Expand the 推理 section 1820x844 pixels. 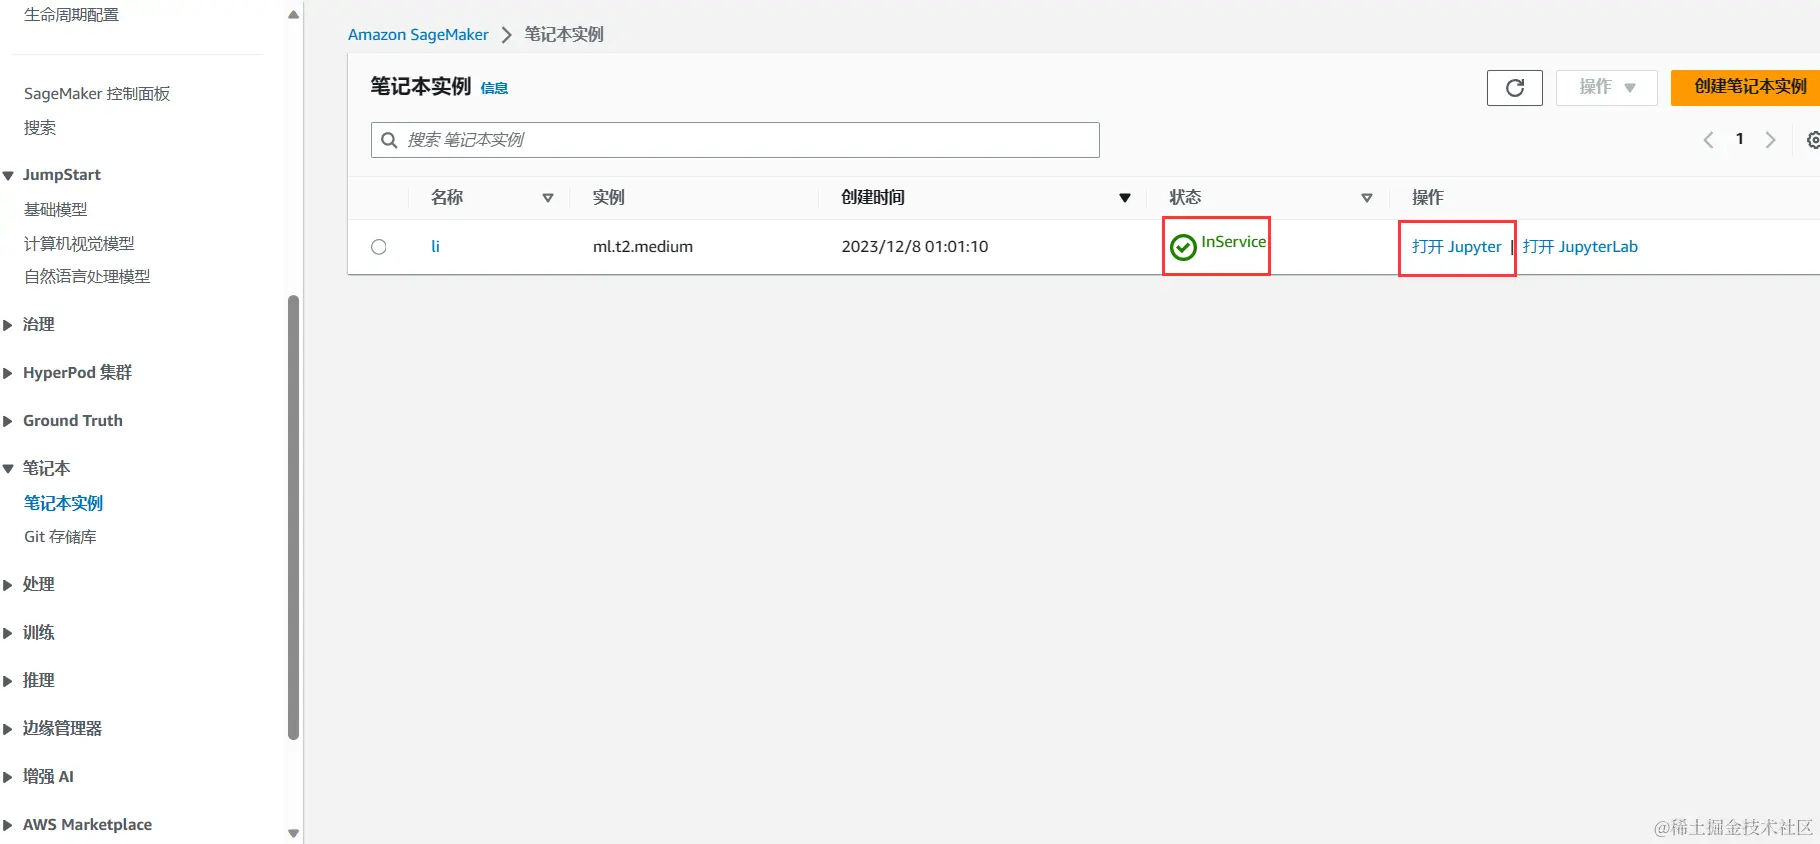pos(8,681)
